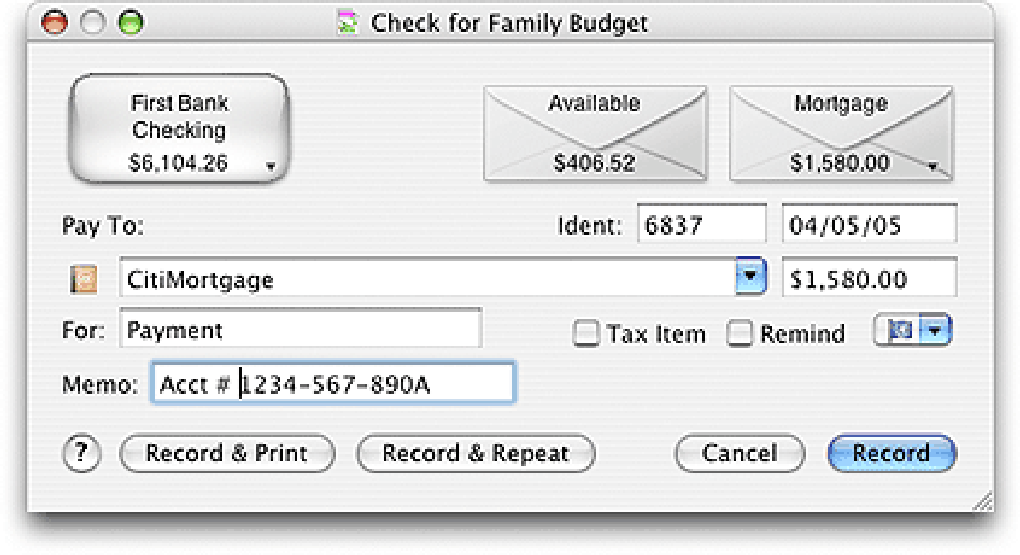Click the blue Record button
Viewport: 1020px width, 555px height.
tap(891, 454)
